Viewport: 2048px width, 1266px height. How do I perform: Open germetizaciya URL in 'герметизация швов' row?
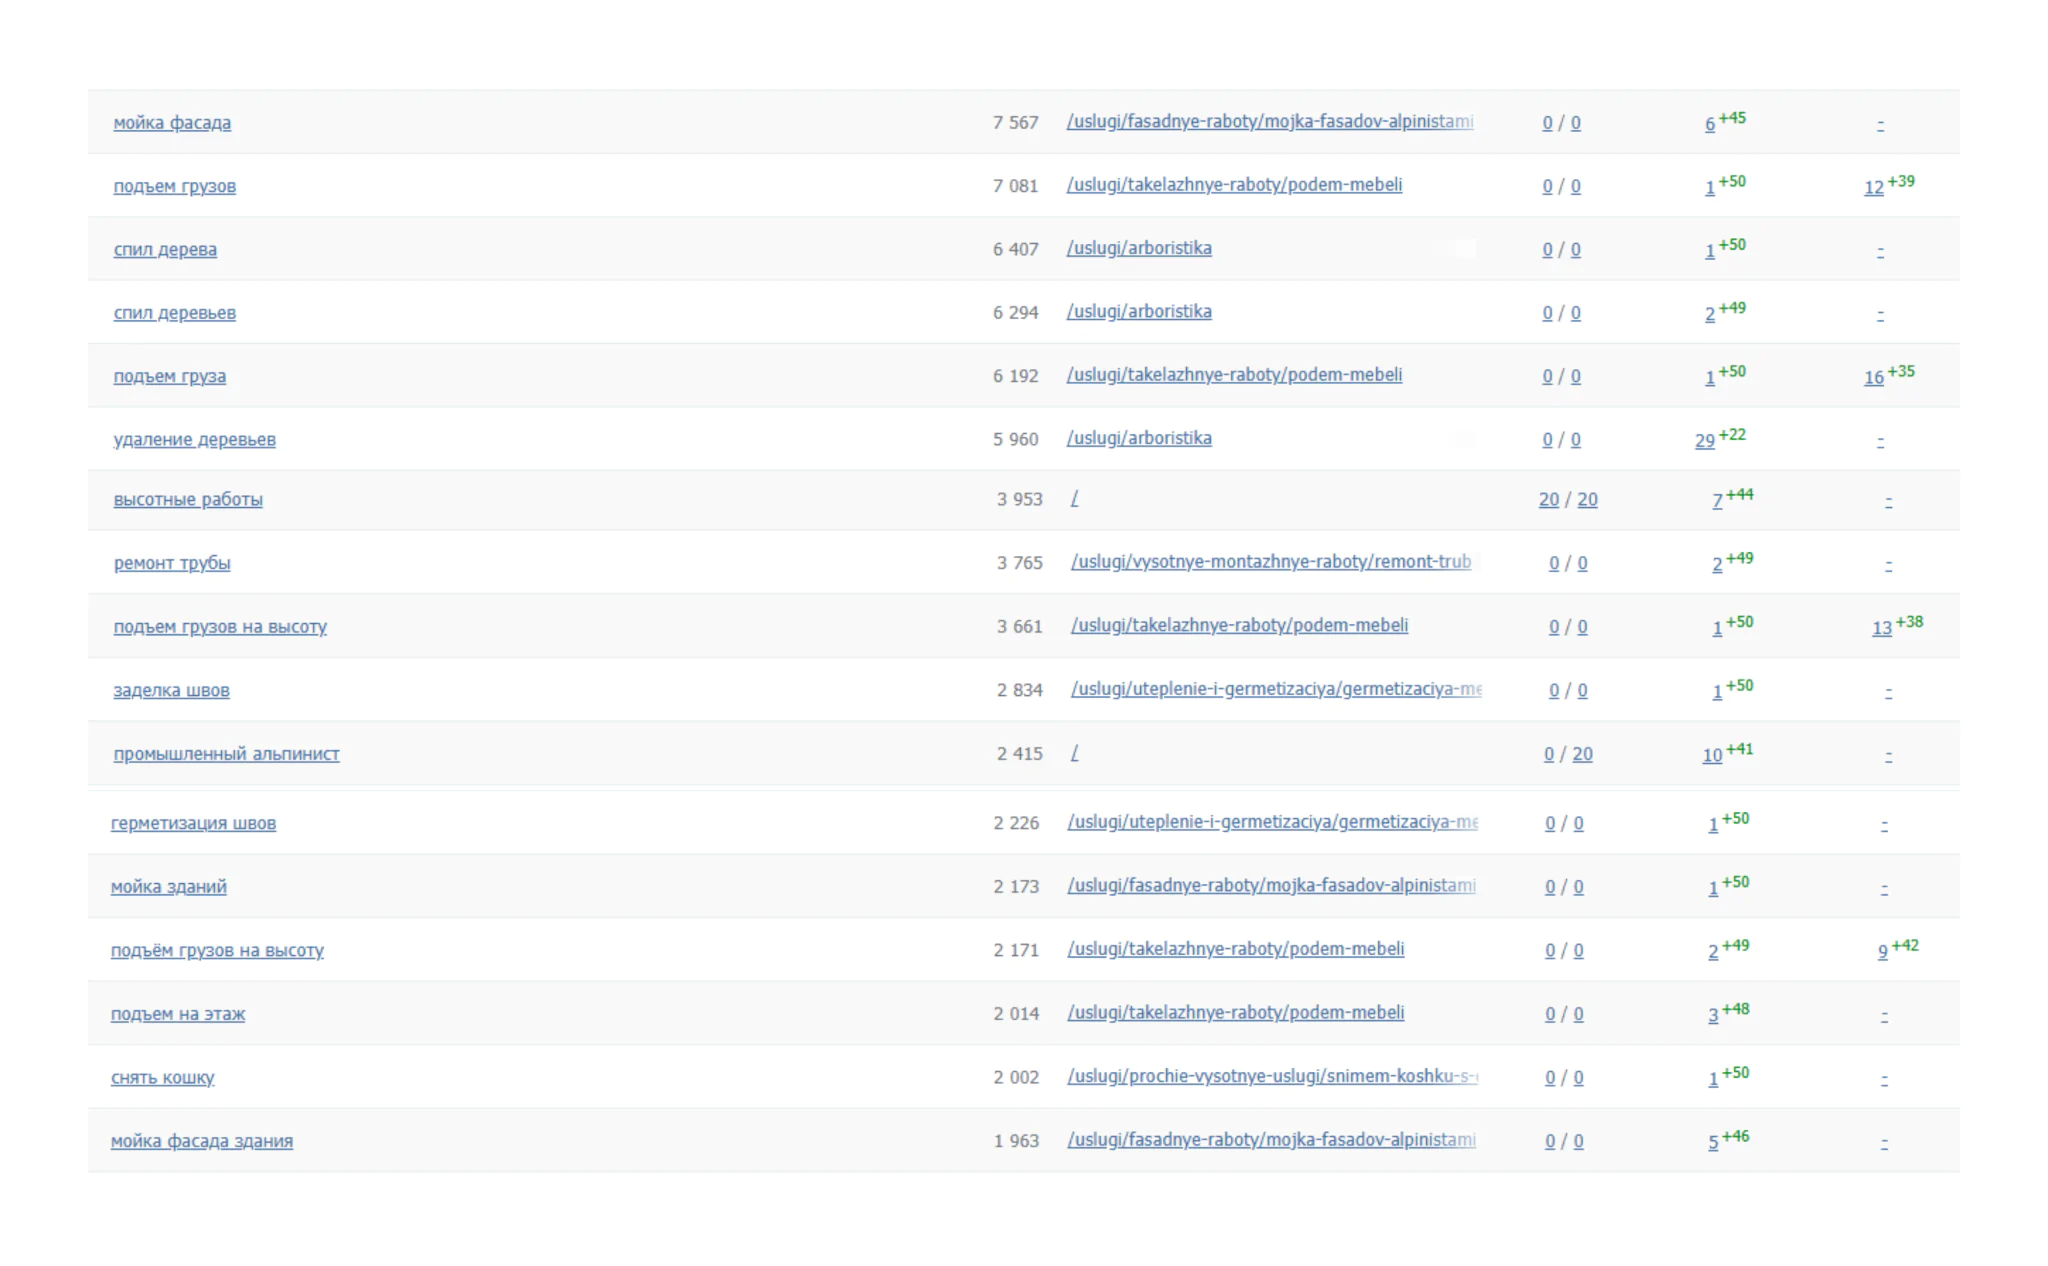pyautogui.click(x=1272, y=822)
